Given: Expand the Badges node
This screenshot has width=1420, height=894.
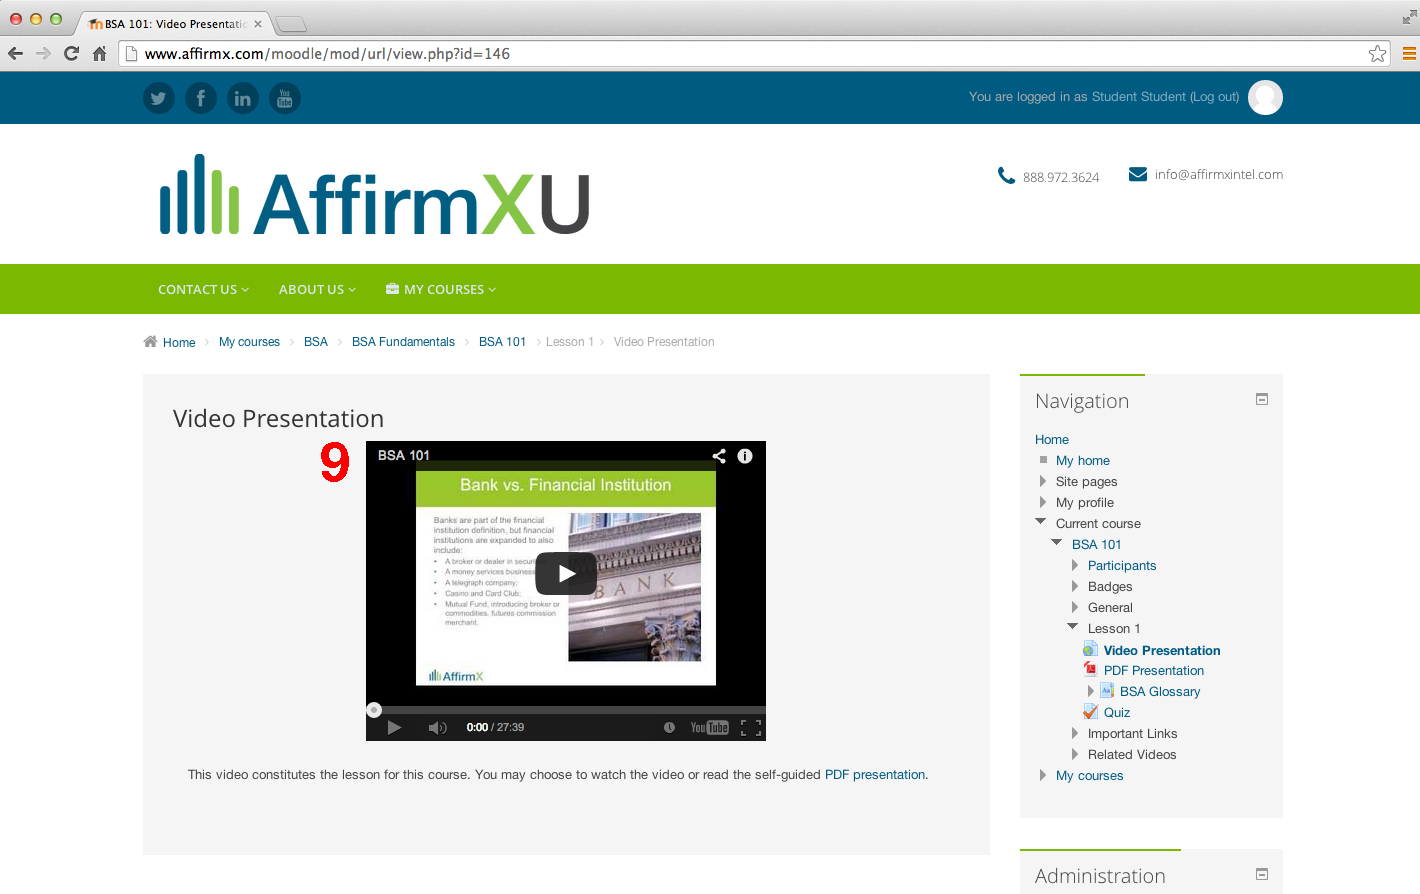Looking at the screenshot, I should 1075,586.
